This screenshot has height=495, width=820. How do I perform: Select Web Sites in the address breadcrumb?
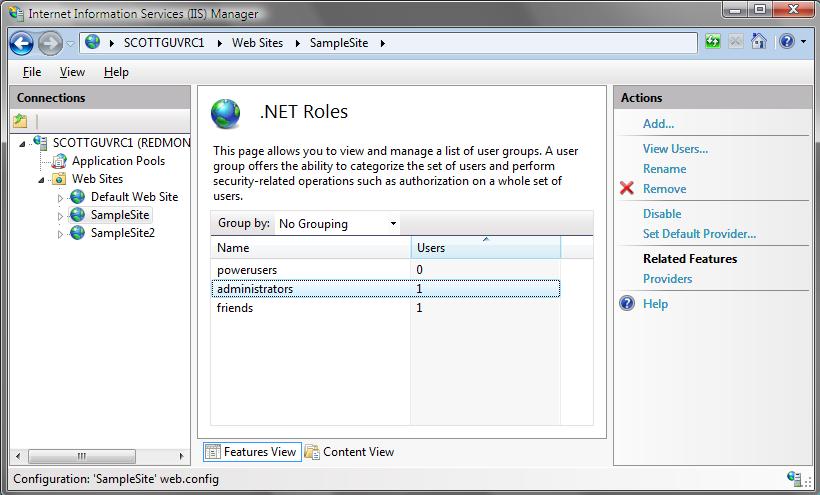[x=257, y=43]
